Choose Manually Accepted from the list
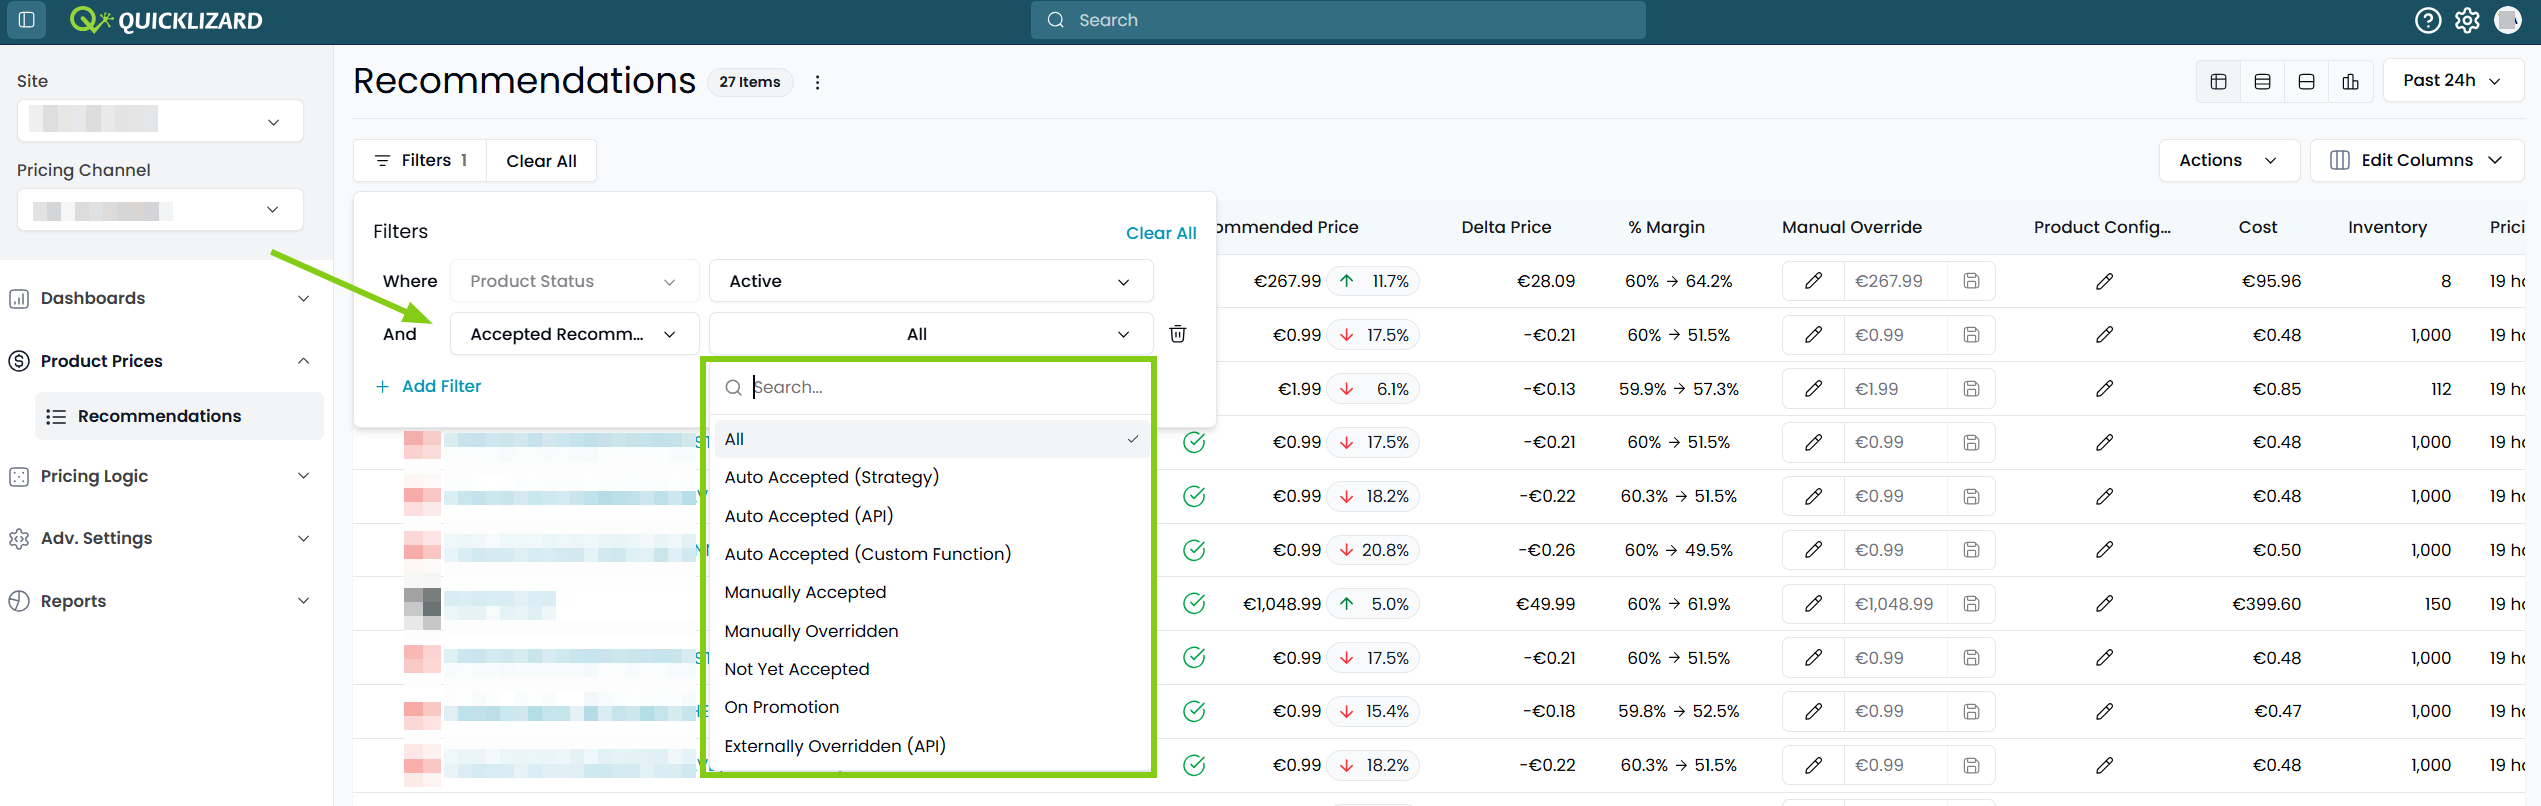This screenshot has height=806, width=2541. 805,592
